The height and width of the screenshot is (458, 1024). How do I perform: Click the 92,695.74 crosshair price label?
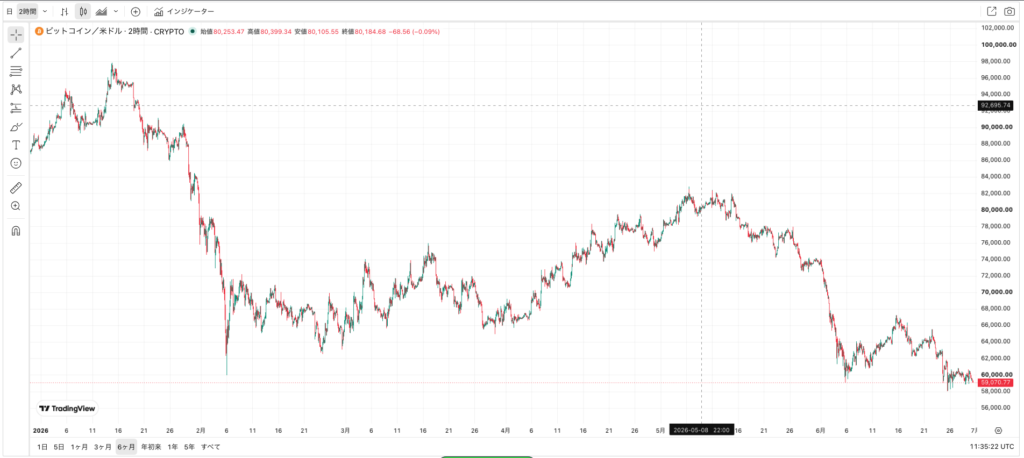click(x=996, y=105)
